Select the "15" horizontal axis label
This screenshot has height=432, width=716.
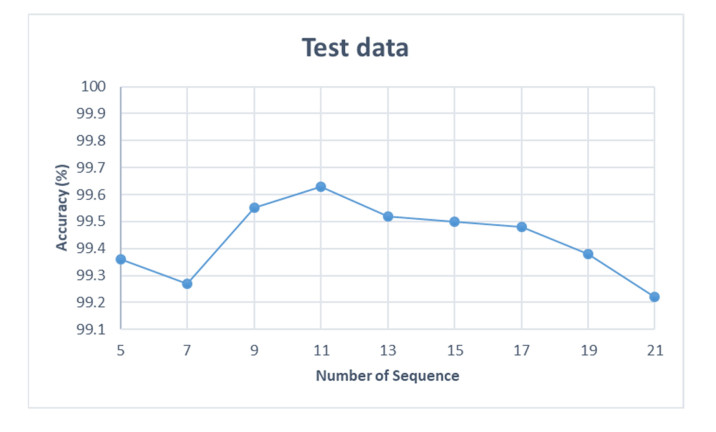coord(454,350)
